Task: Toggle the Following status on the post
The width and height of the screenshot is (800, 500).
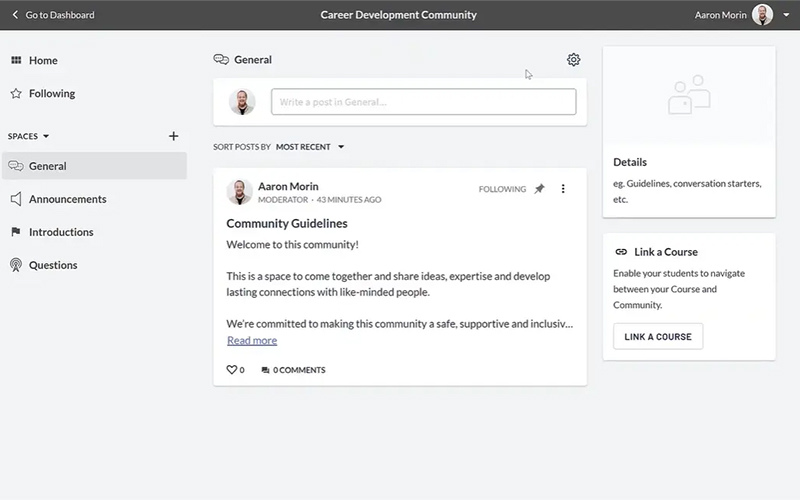Action: coord(502,189)
